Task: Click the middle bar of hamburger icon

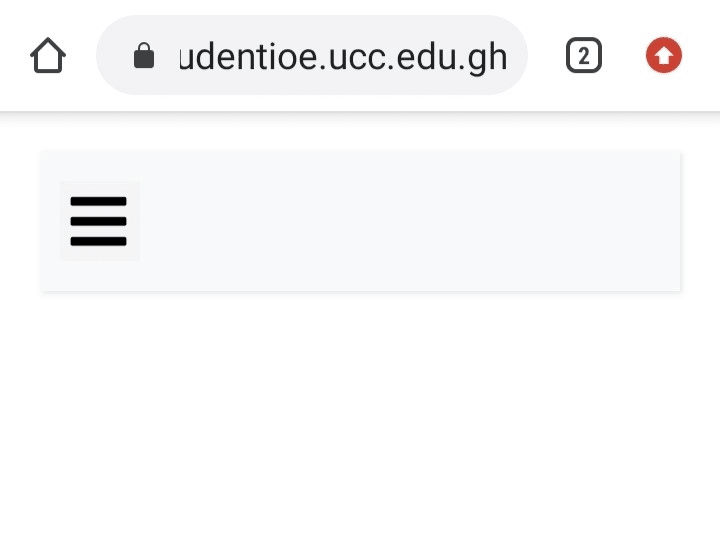Action: pos(98,221)
